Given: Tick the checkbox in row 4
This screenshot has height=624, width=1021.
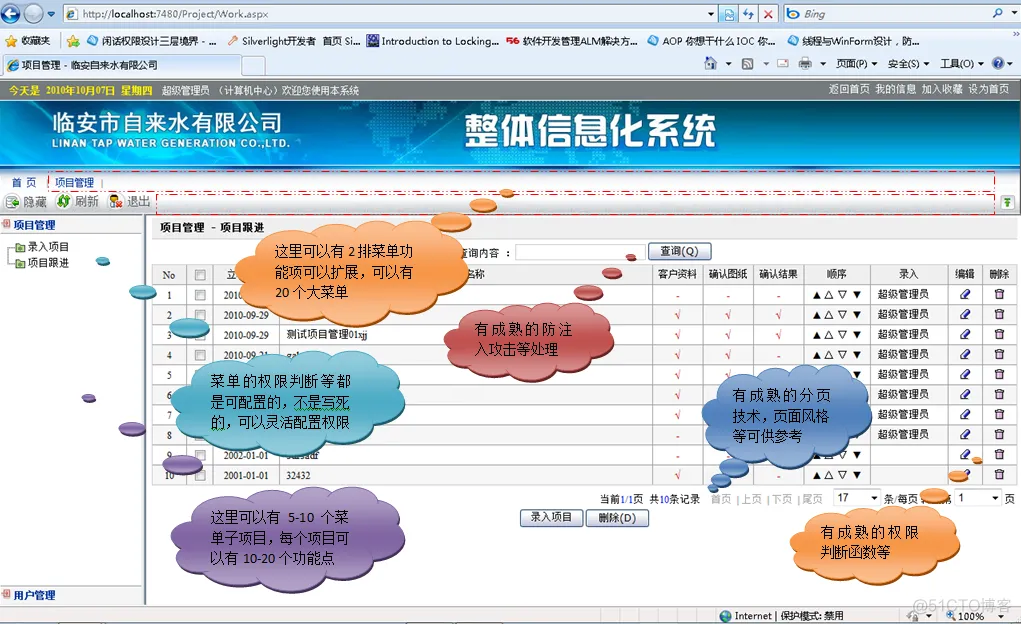Looking at the screenshot, I should coord(200,355).
